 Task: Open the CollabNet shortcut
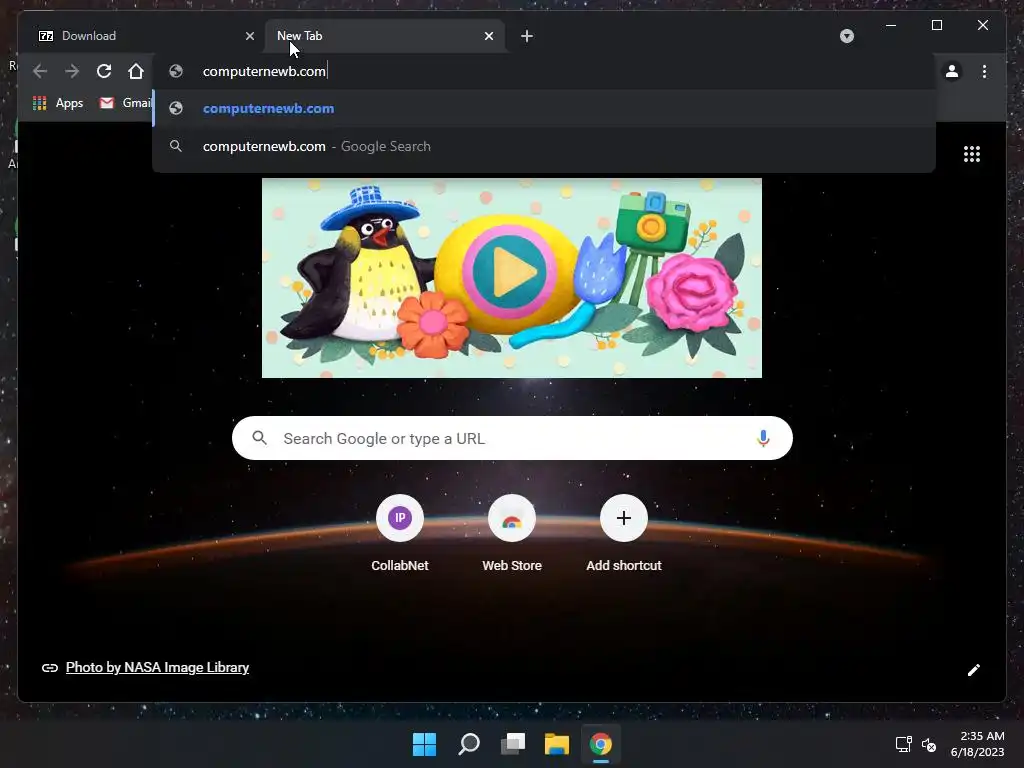400,534
